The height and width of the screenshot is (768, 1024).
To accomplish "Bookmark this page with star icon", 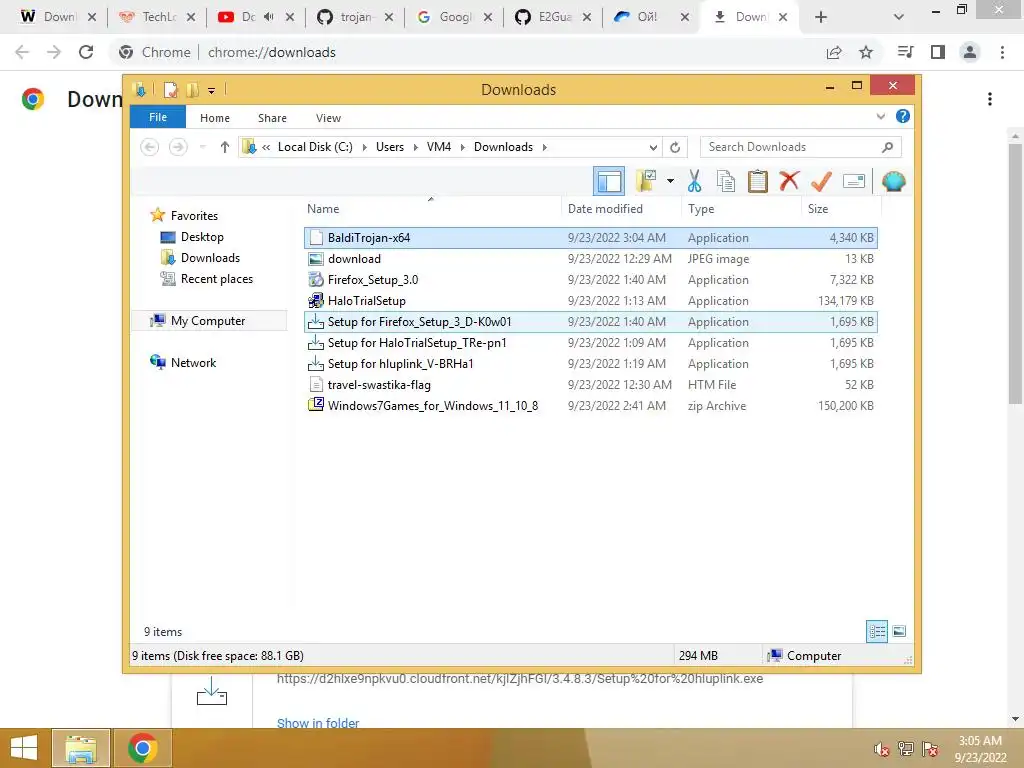I will [x=866, y=52].
